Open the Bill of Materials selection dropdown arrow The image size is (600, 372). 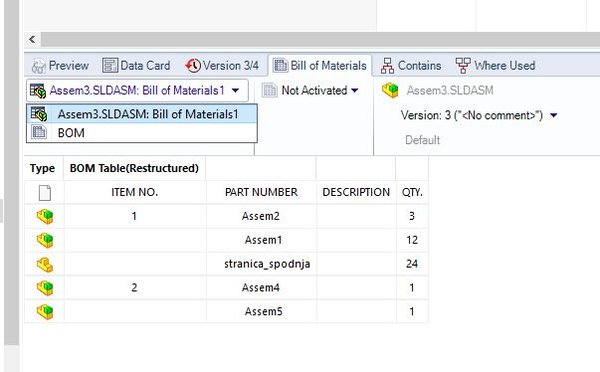tap(235, 91)
